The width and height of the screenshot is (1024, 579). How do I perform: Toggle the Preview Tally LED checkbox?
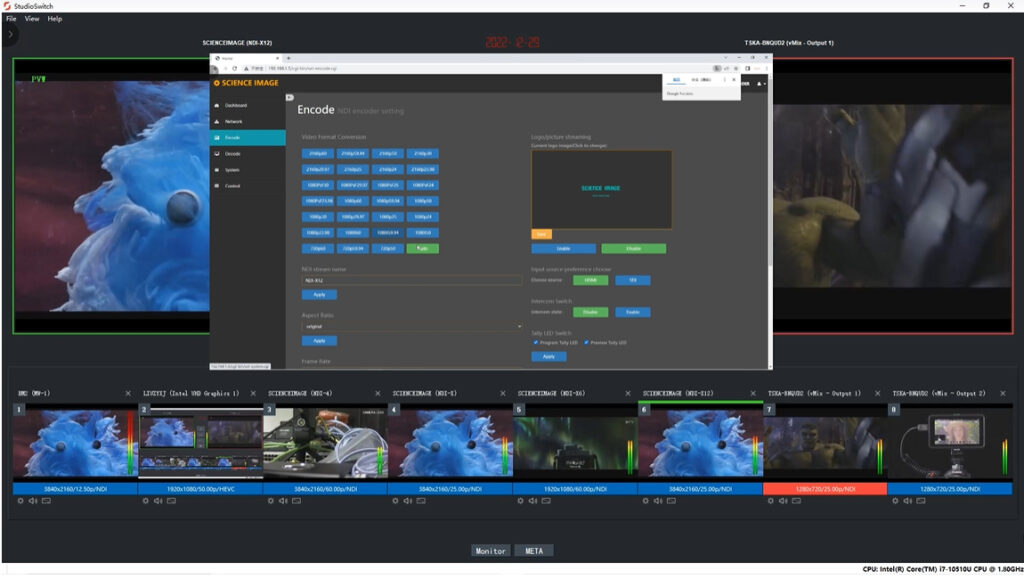point(586,343)
